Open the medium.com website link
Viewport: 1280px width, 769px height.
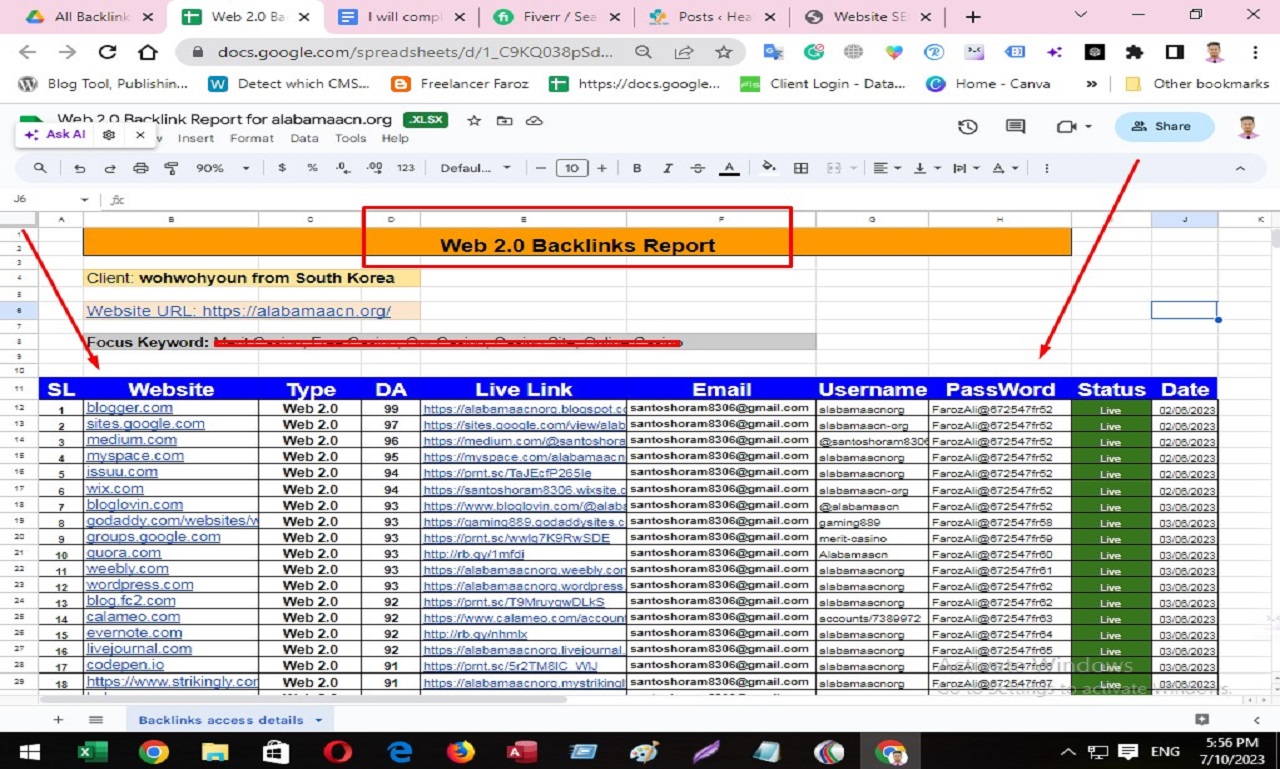pos(131,439)
